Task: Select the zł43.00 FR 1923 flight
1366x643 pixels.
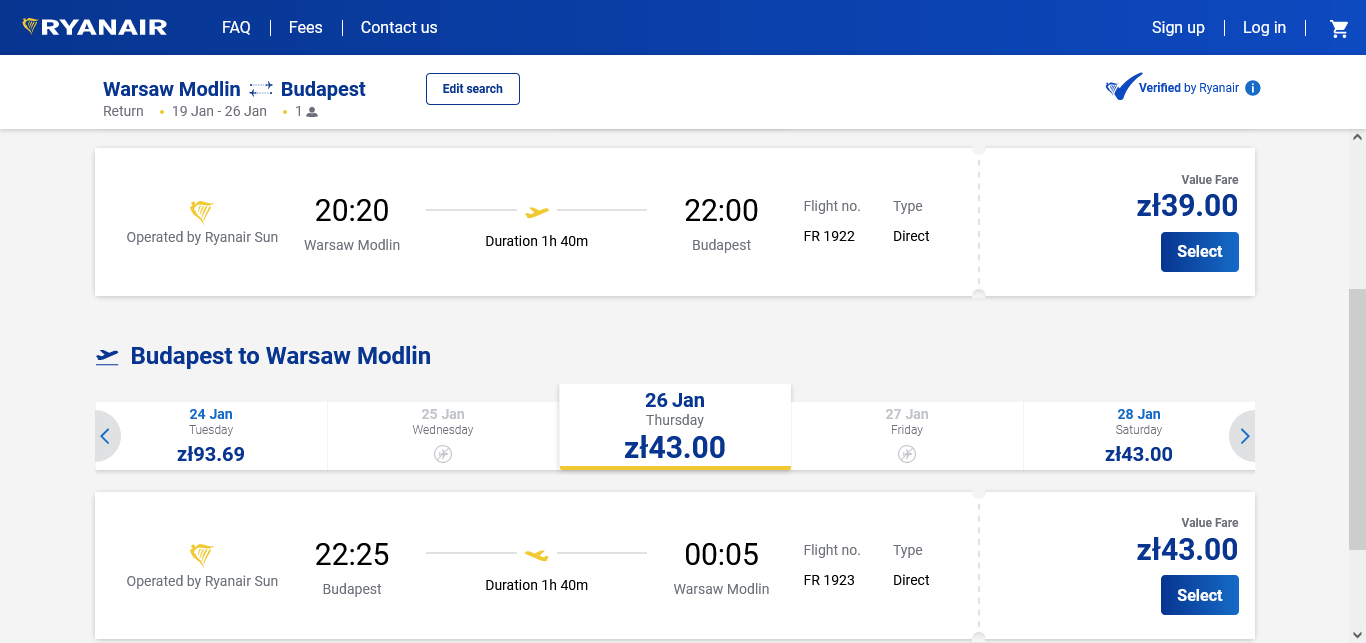Action: point(1200,596)
